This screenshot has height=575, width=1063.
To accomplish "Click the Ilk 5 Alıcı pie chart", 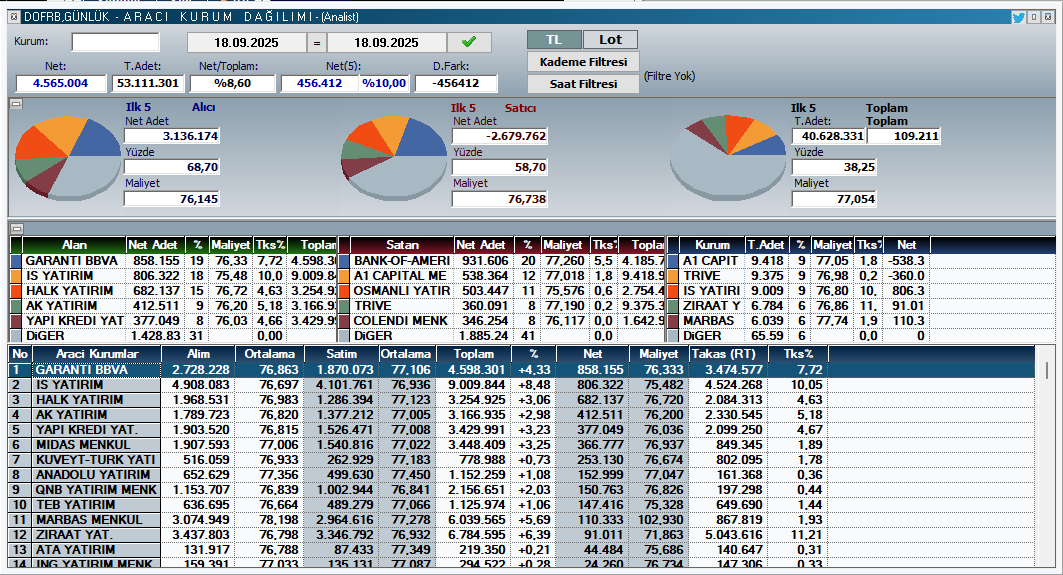I will point(68,157).
